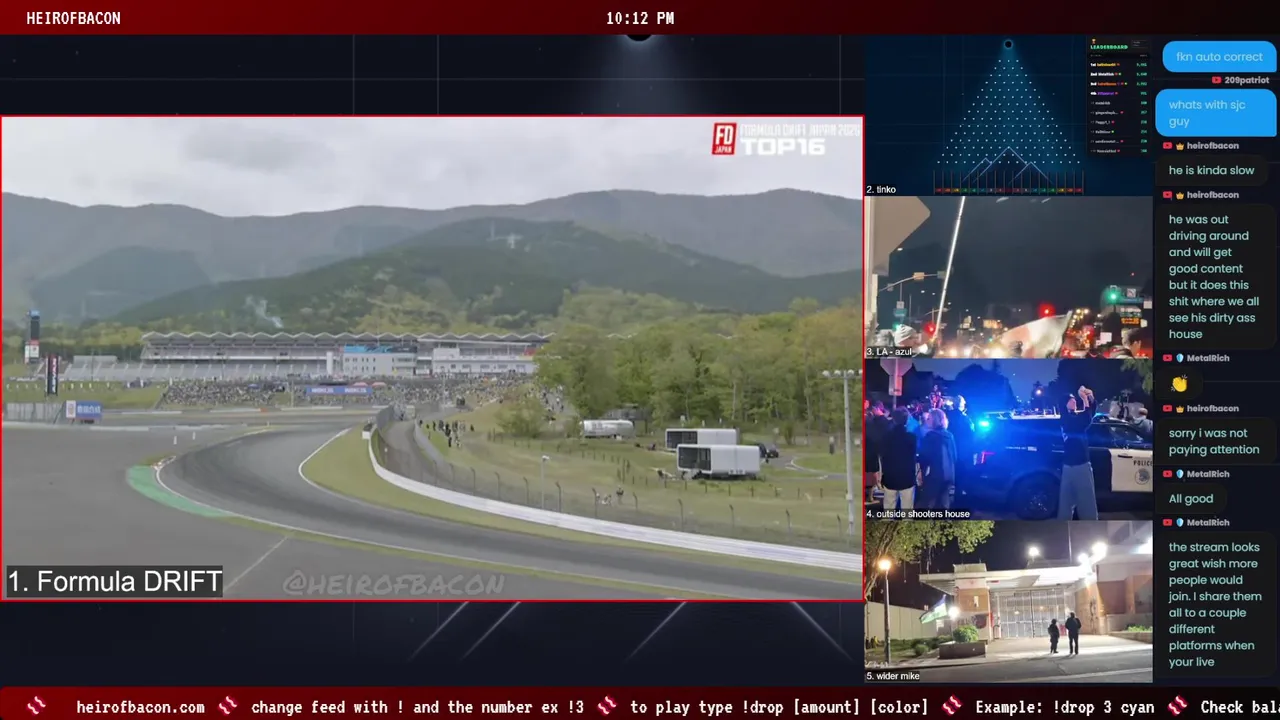The image size is (1280, 720).
Task: Click the LEADERBOARD heading
Action: point(1108,47)
